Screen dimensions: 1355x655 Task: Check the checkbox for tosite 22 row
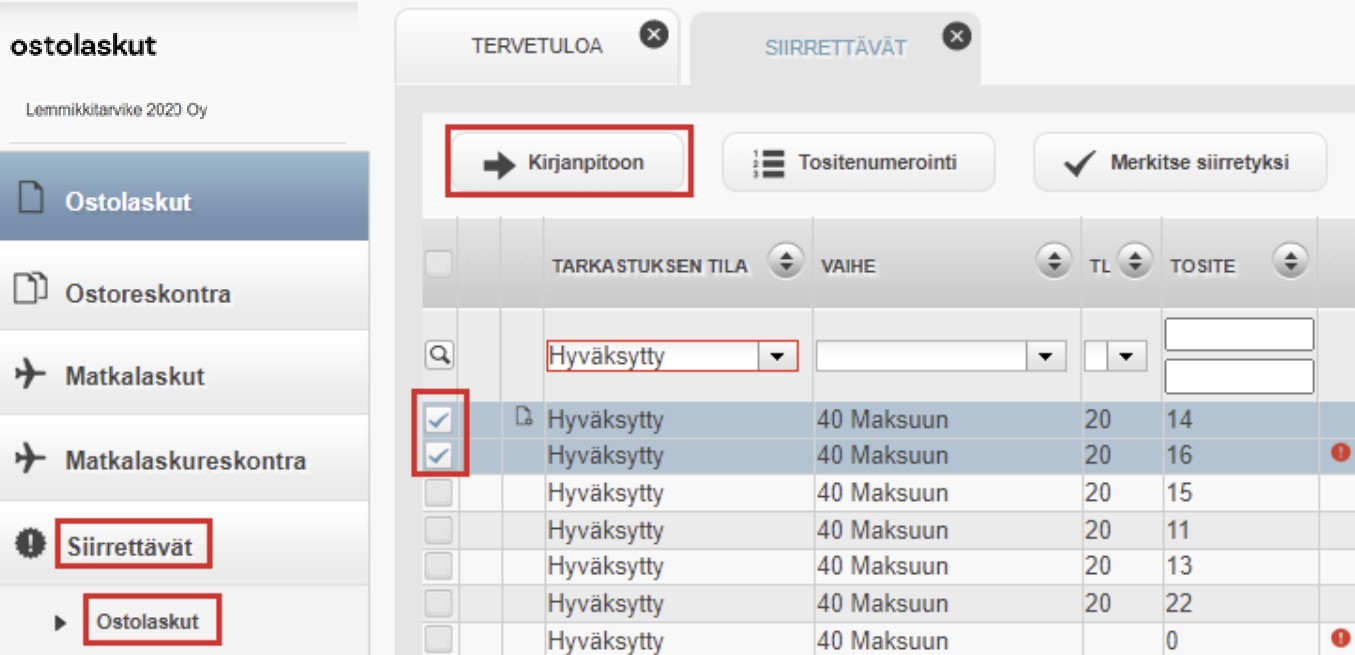coord(439,602)
